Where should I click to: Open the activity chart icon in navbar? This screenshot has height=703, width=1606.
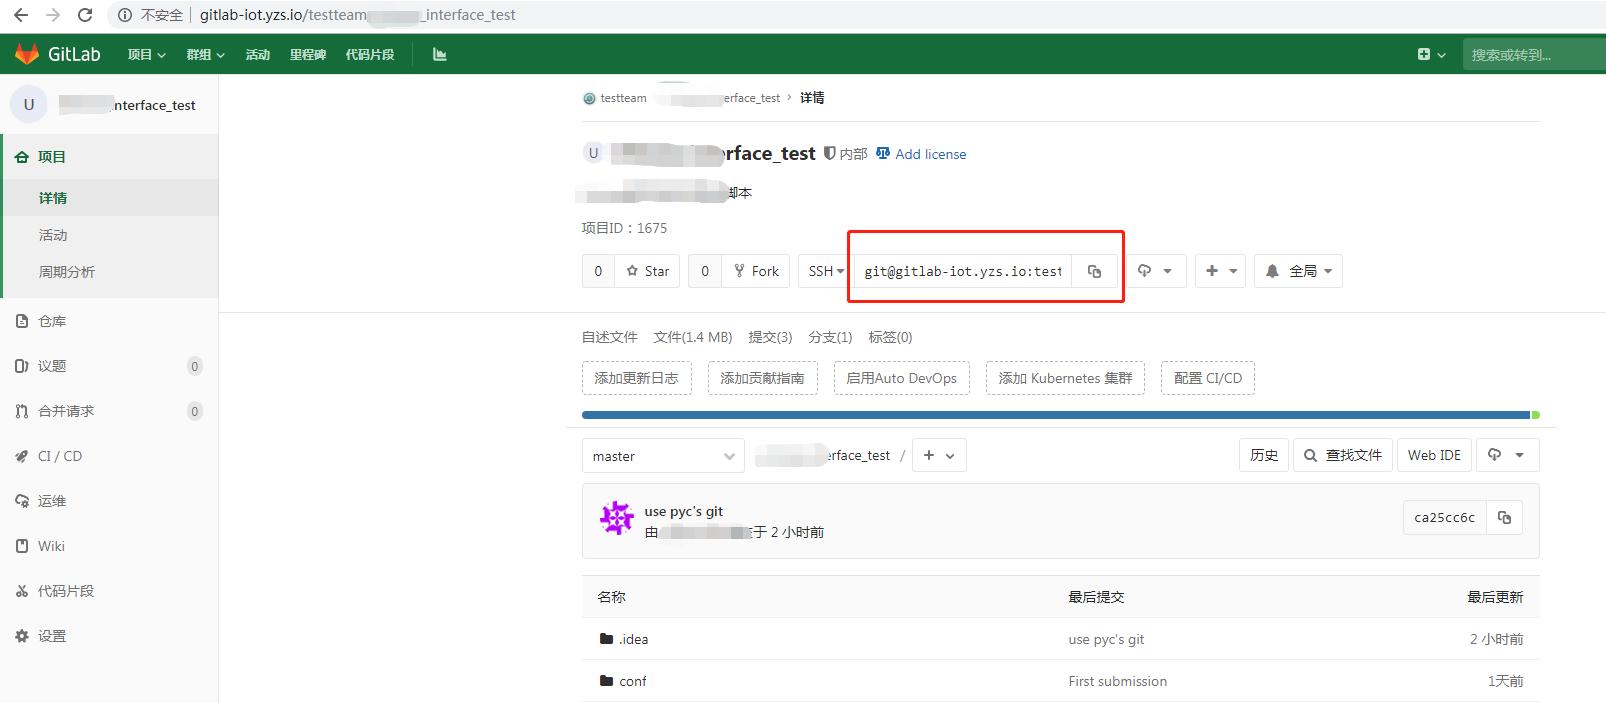pyautogui.click(x=439, y=54)
